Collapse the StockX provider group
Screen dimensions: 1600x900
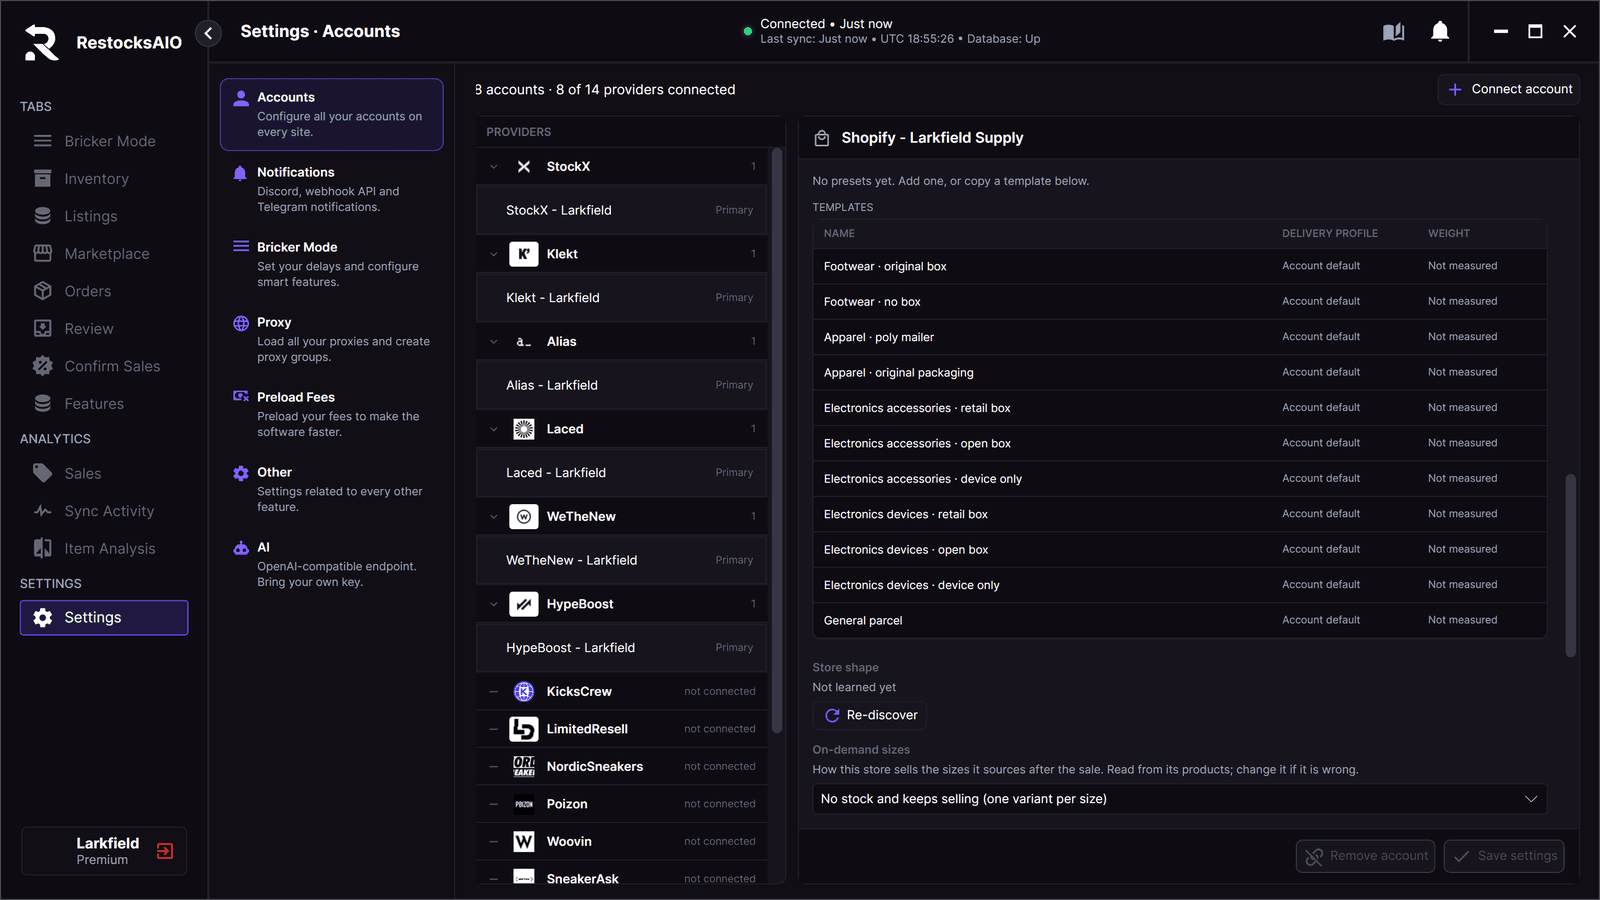click(494, 167)
